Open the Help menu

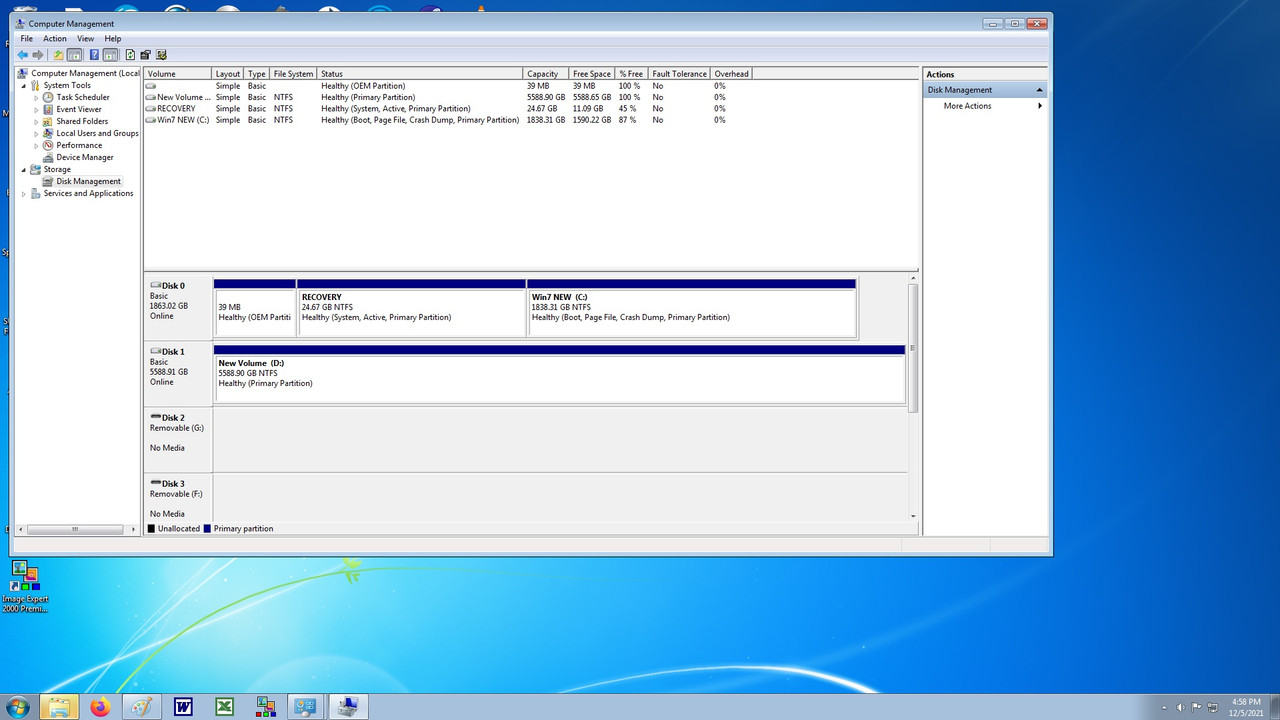(x=113, y=39)
